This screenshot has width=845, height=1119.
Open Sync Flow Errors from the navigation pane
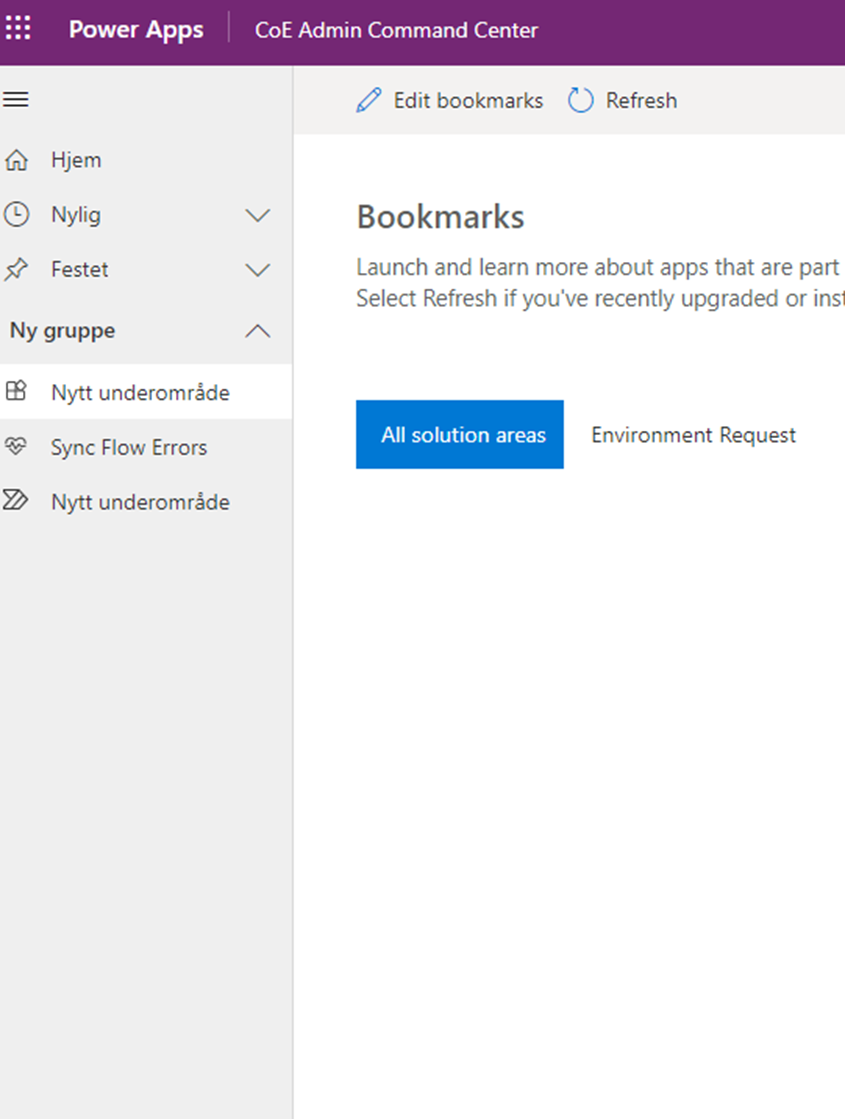tap(131, 447)
